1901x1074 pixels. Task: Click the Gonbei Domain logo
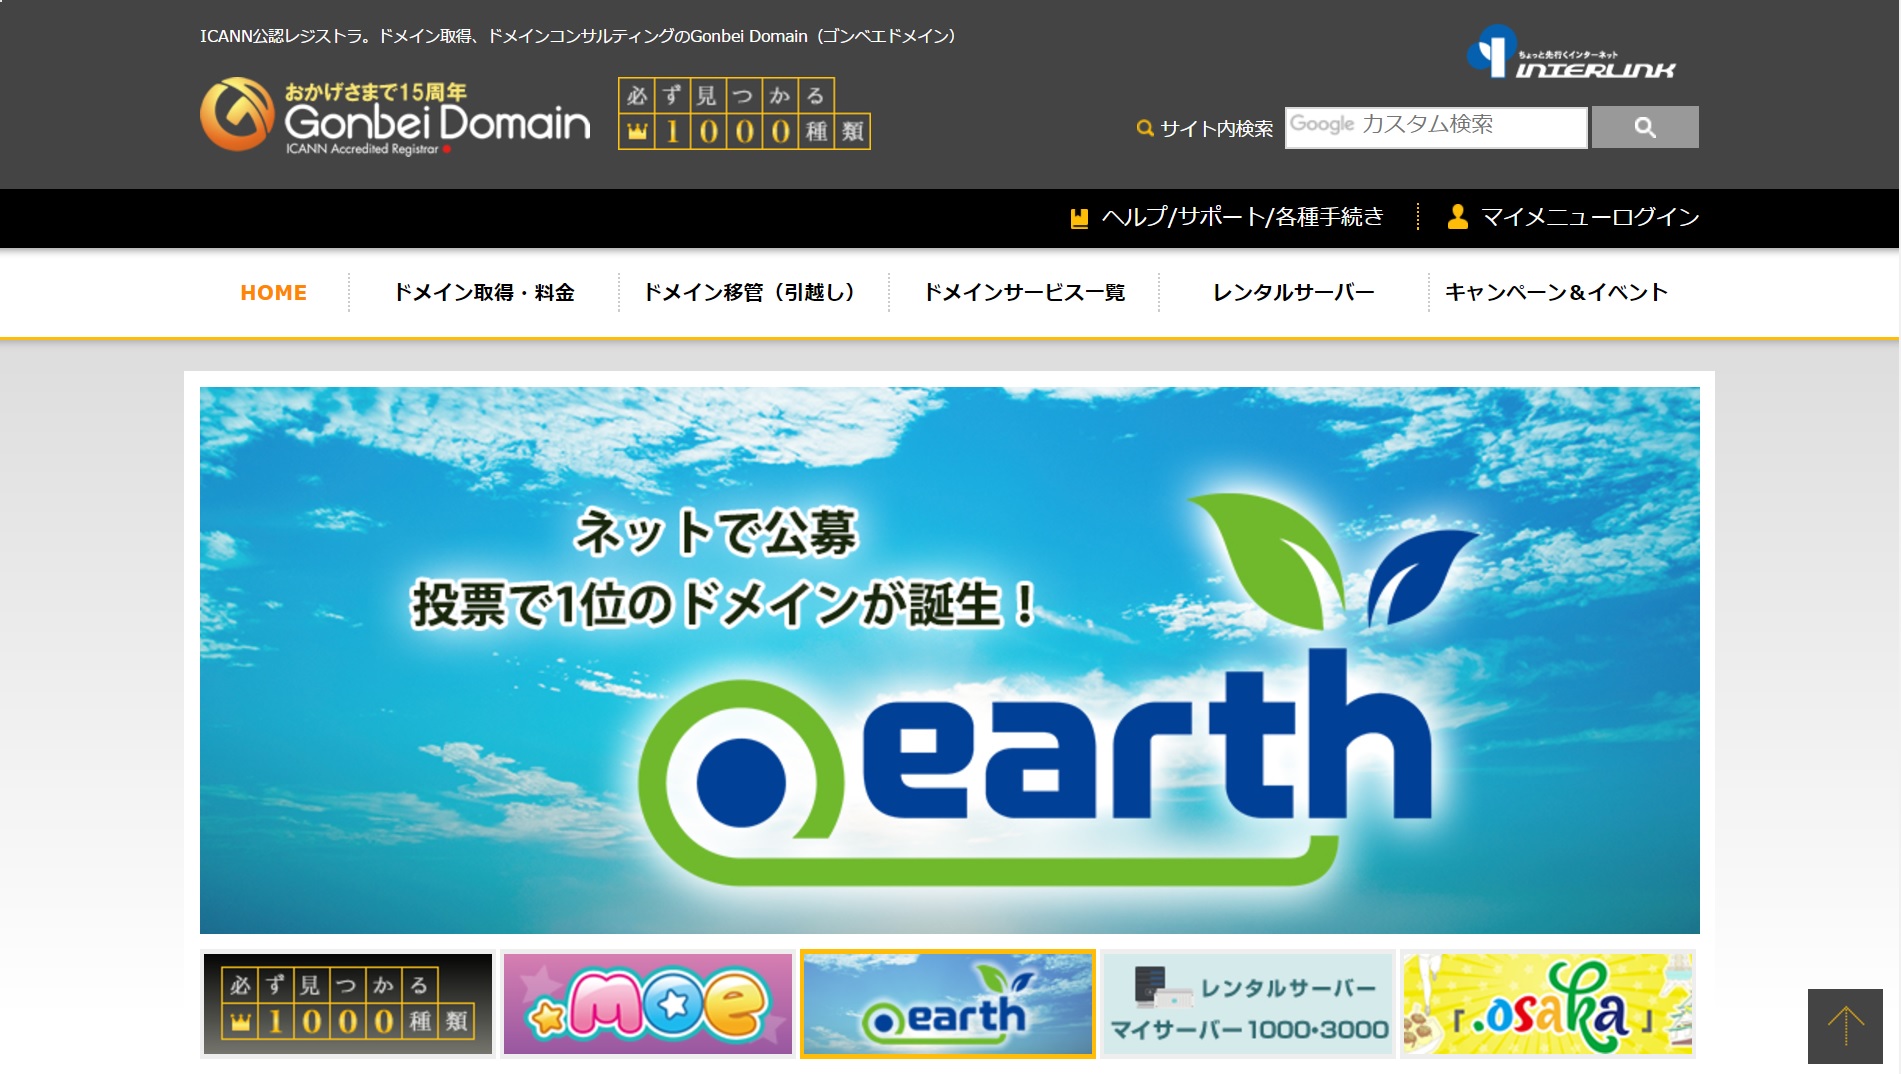pos(395,115)
